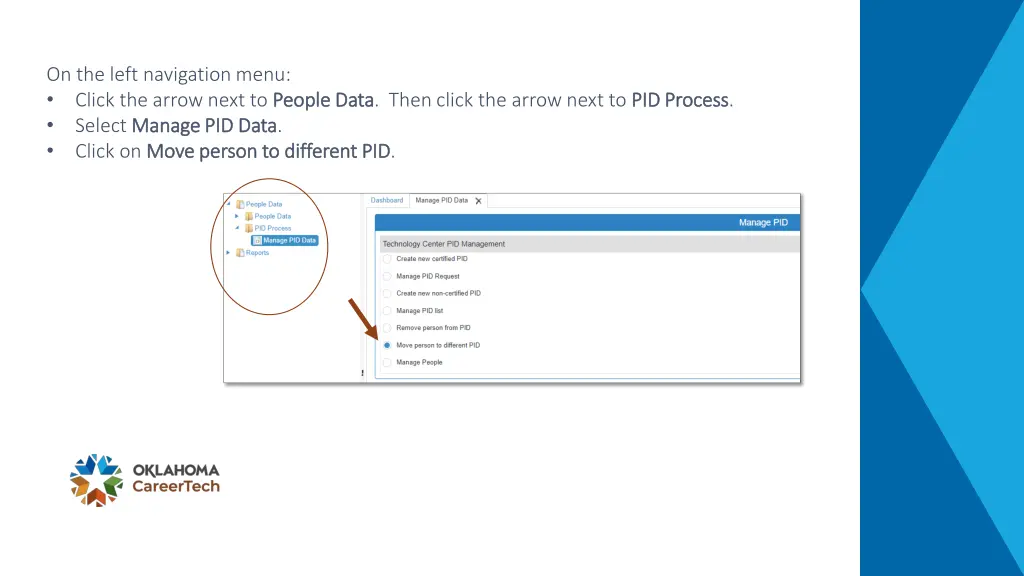The height and width of the screenshot is (576, 1024).
Task: Click the Reports folder icon
Action: pyautogui.click(x=240, y=253)
